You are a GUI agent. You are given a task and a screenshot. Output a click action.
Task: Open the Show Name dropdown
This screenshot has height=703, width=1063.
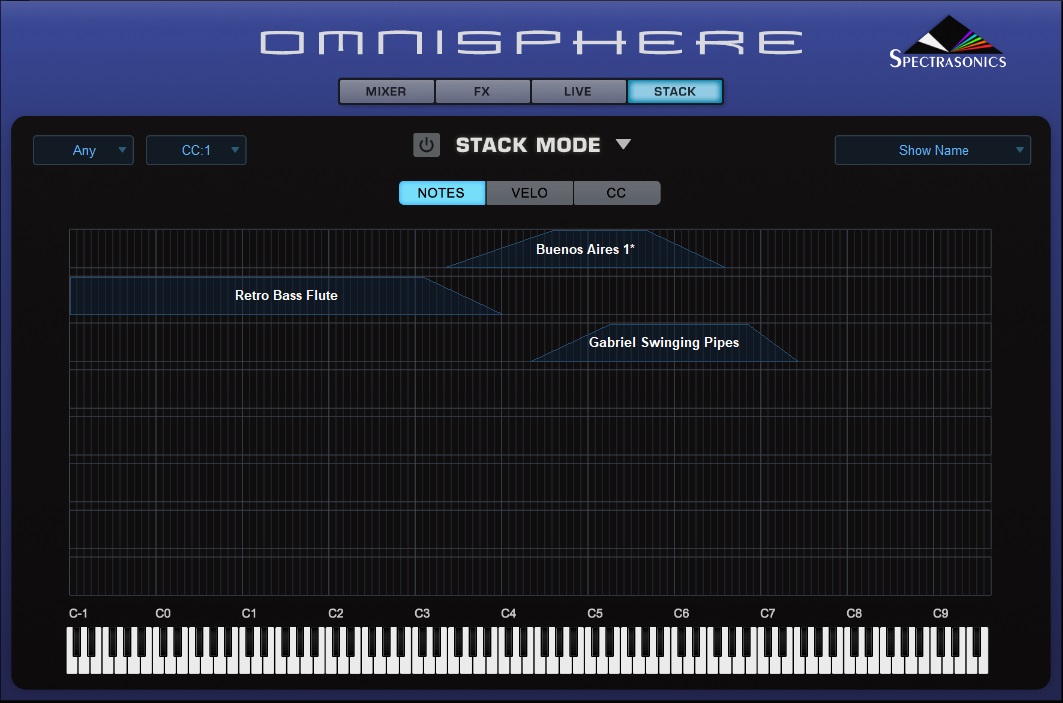(x=933, y=150)
